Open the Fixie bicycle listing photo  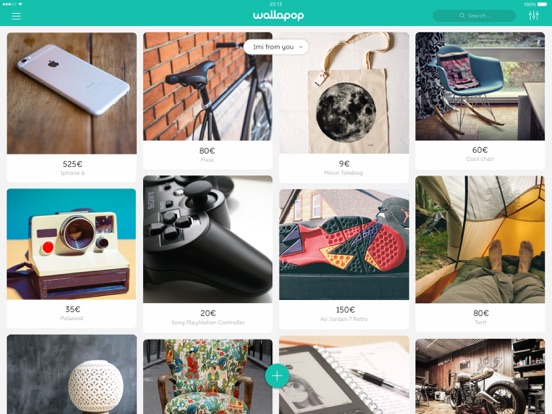tap(208, 86)
